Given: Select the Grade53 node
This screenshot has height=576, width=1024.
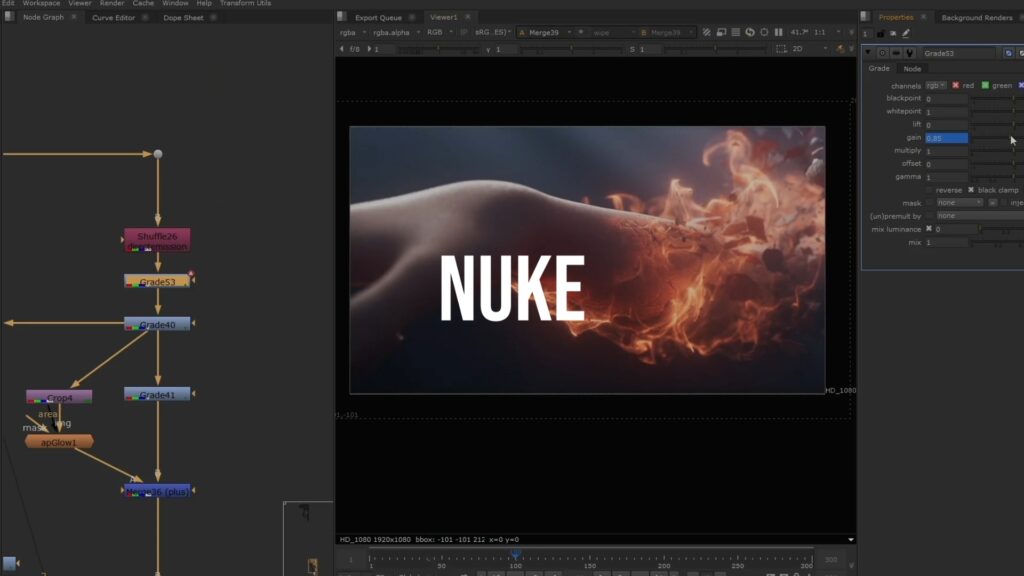Looking at the screenshot, I should coord(157,281).
